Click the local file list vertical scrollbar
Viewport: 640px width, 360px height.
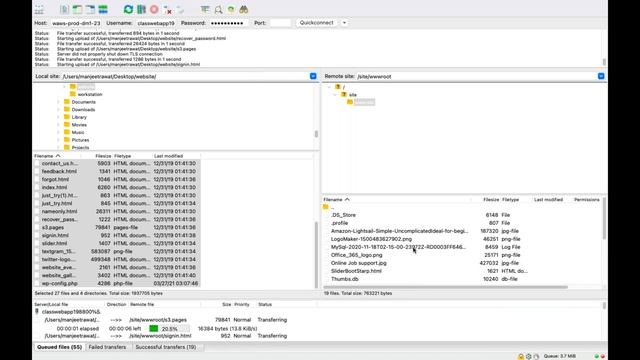coord(316,255)
